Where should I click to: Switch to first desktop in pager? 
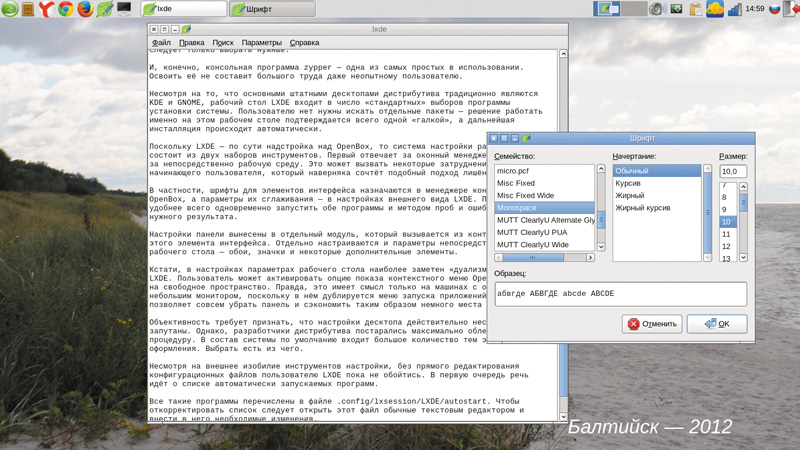point(607,9)
